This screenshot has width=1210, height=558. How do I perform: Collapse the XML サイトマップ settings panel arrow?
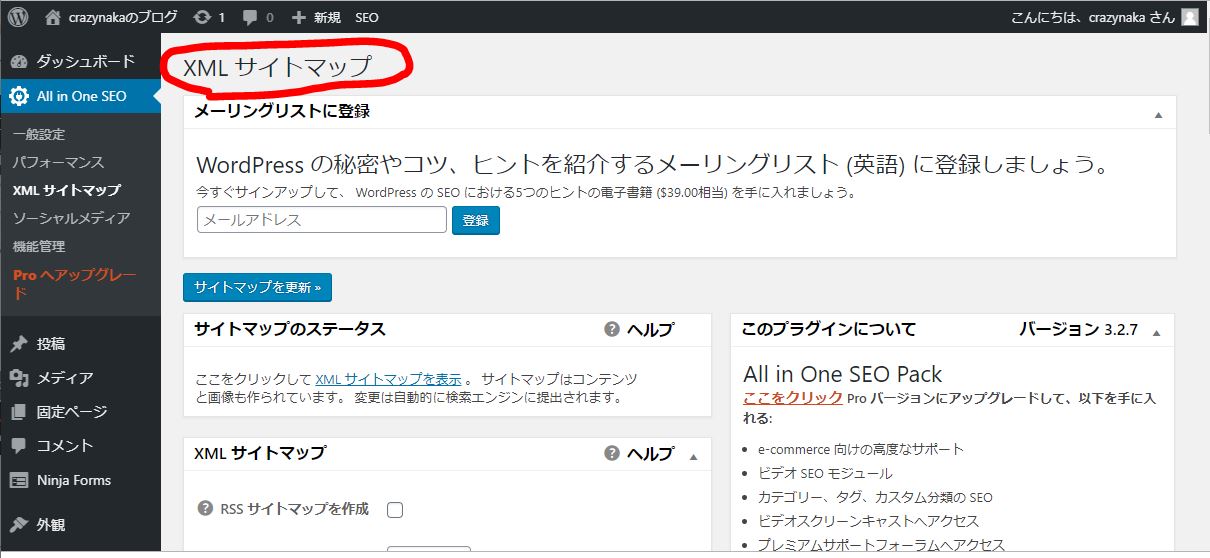(x=694, y=457)
